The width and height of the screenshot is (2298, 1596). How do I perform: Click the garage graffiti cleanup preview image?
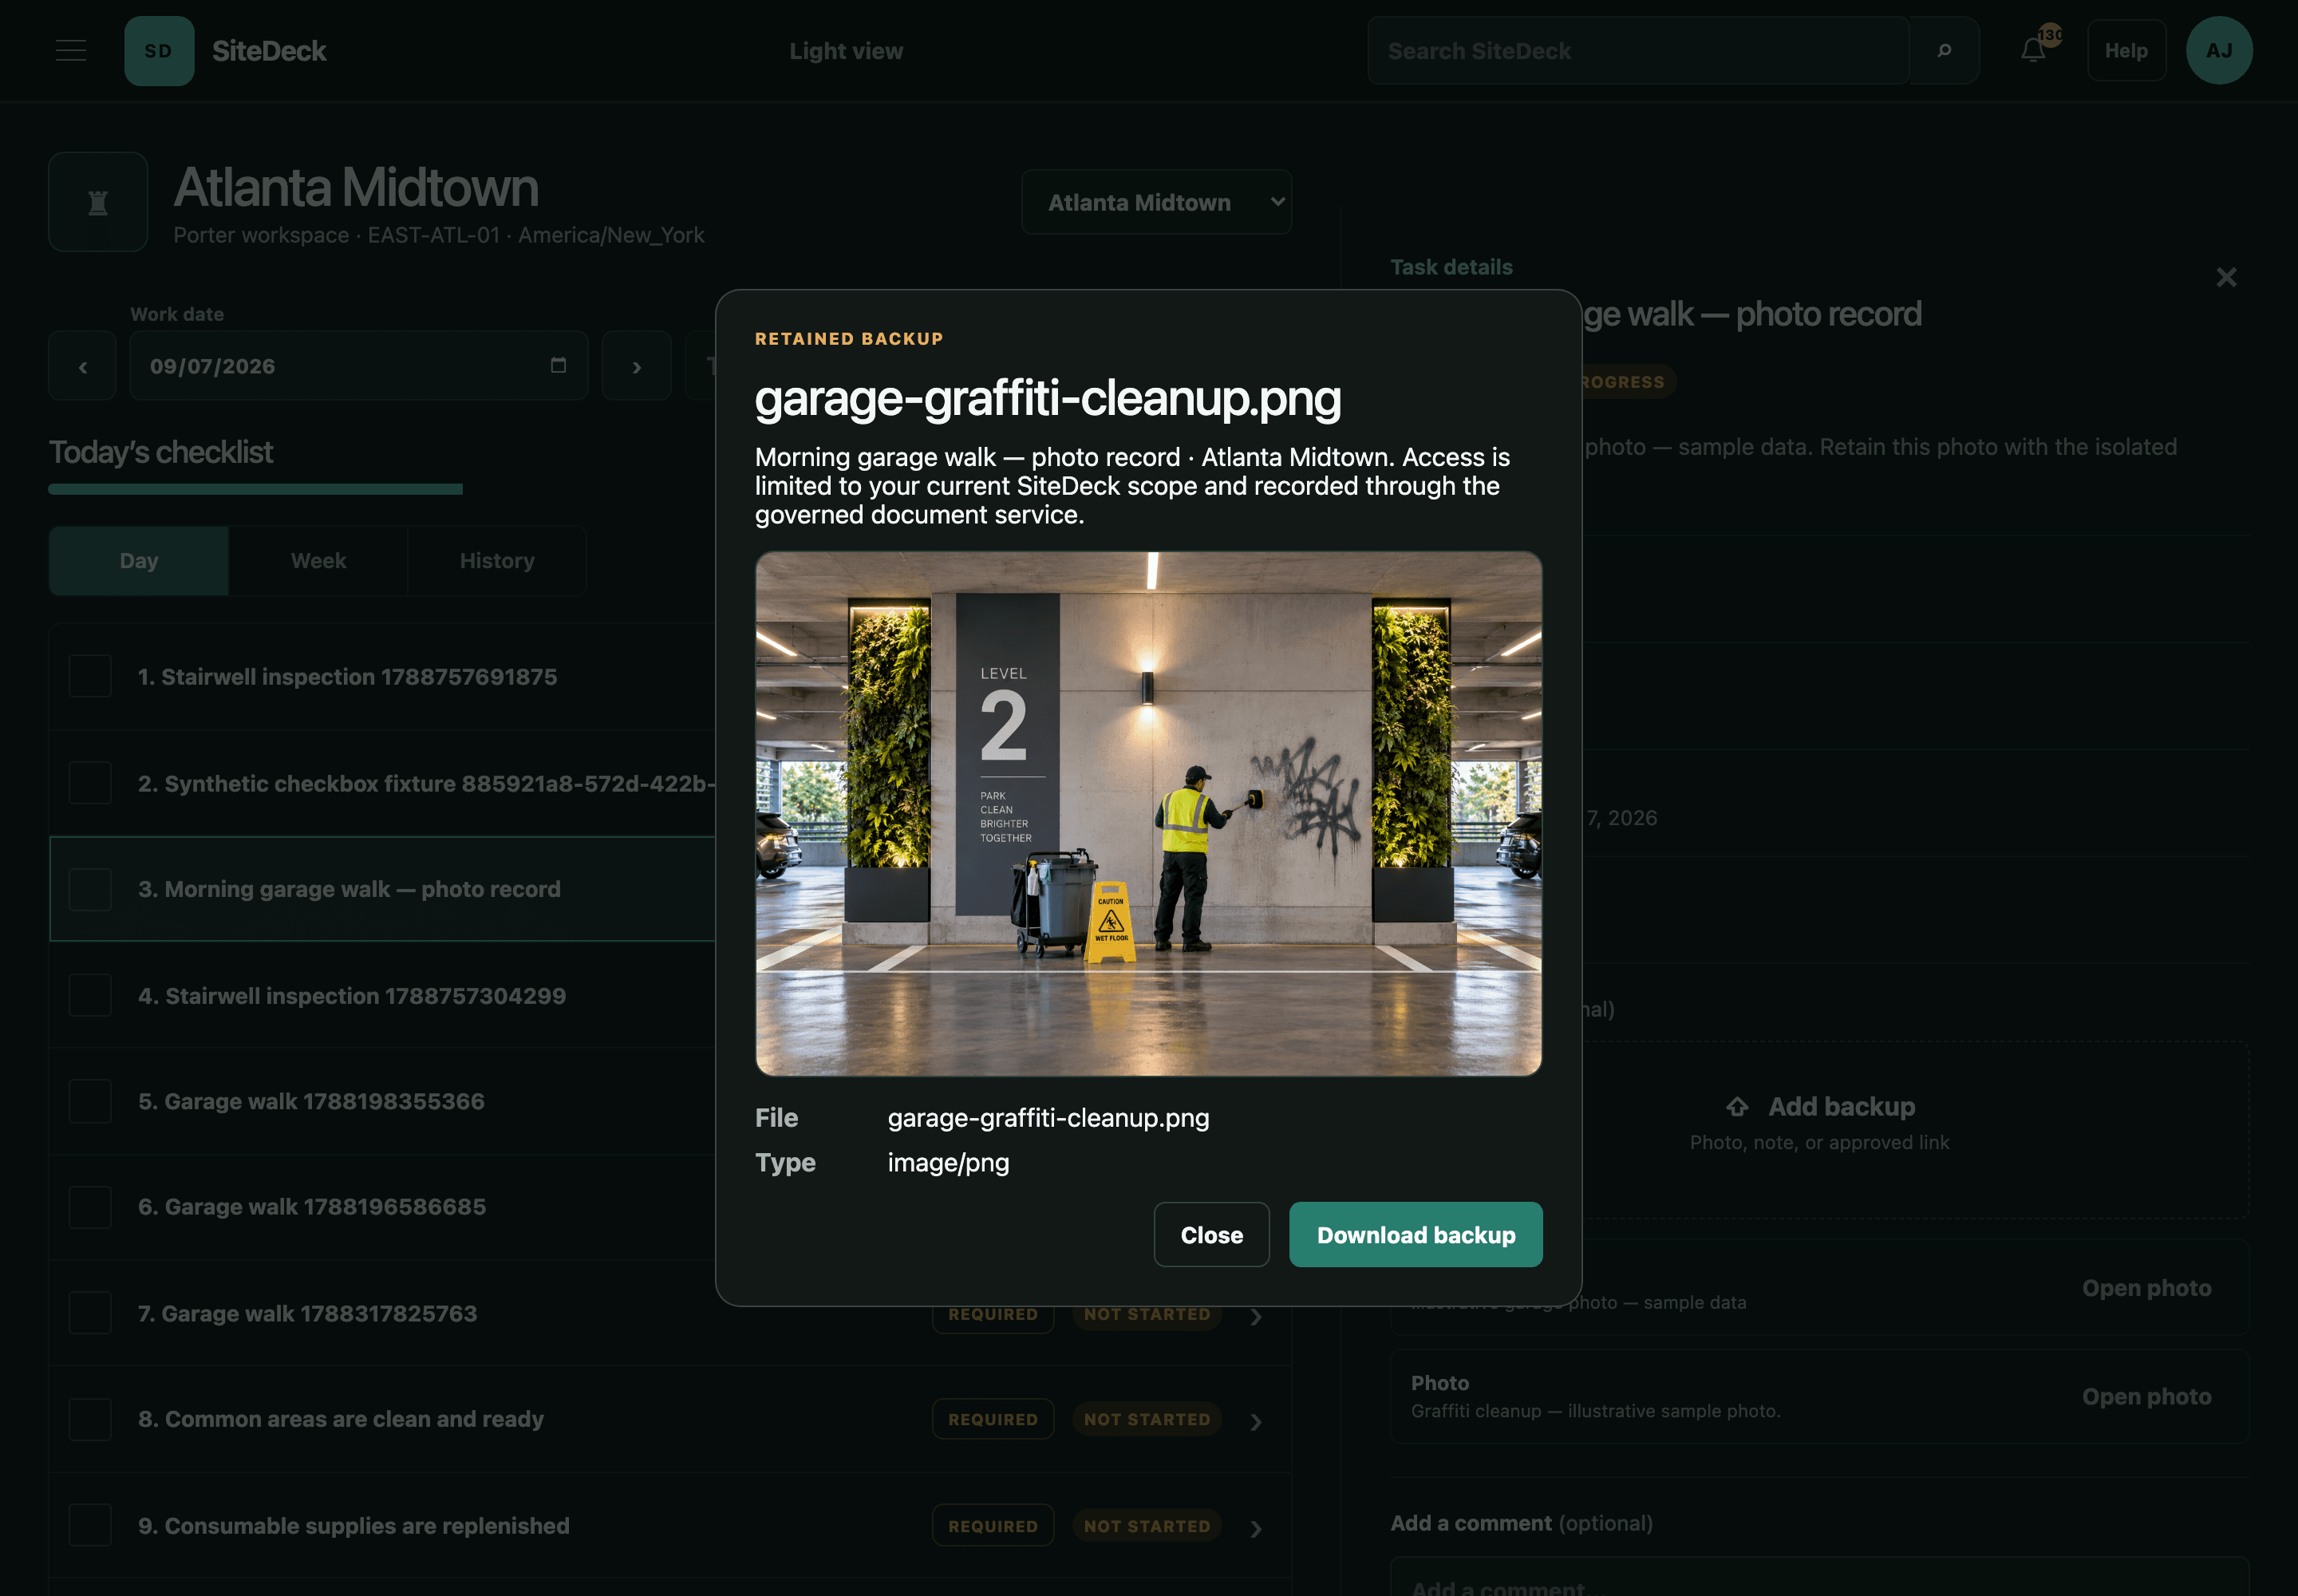coord(1148,813)
